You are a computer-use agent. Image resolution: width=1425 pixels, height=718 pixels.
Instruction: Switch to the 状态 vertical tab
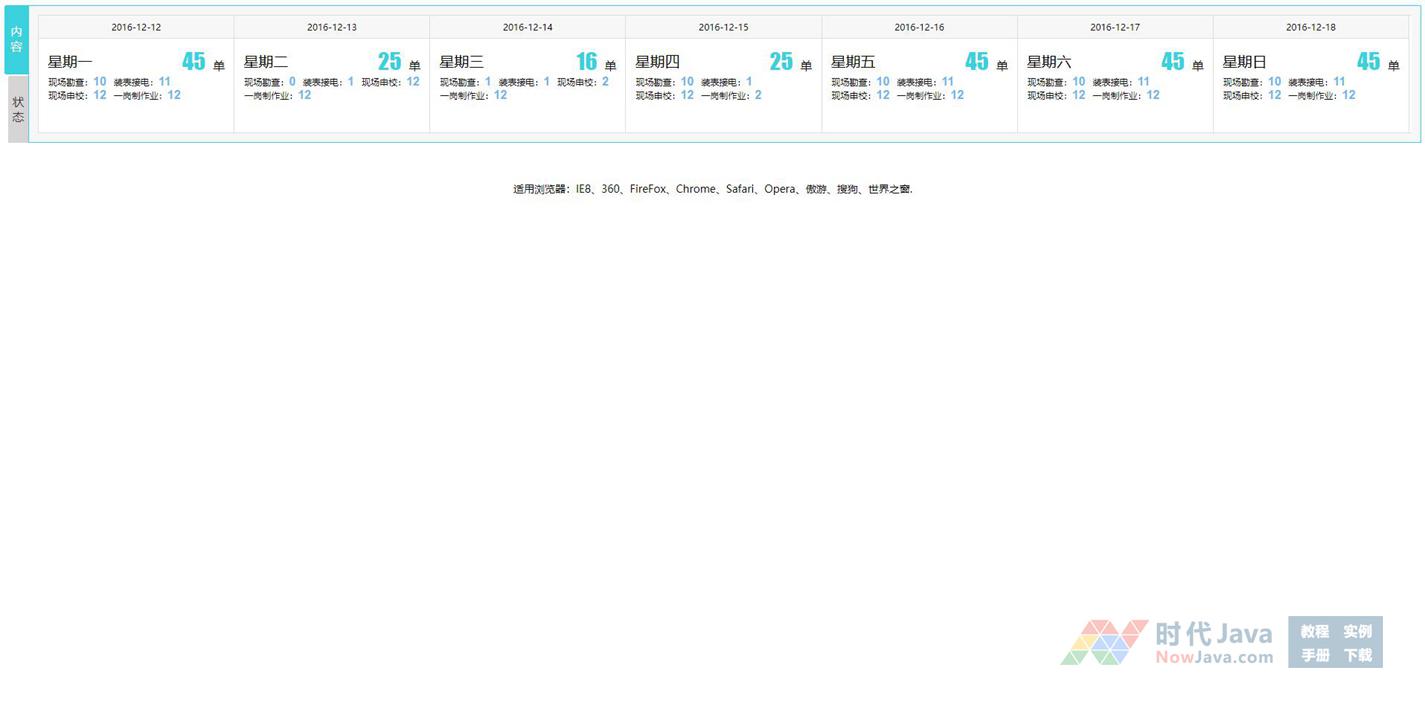coord(17,109)
